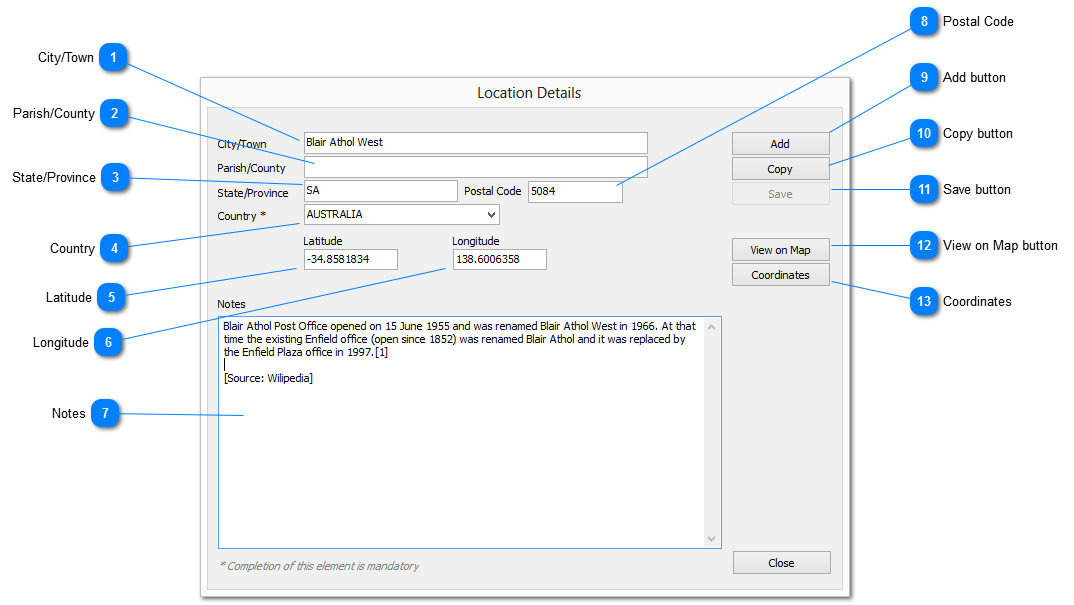Viewport: 1074px width, 605px height.
Task: Click the Coordinates button
Action: 780,275
